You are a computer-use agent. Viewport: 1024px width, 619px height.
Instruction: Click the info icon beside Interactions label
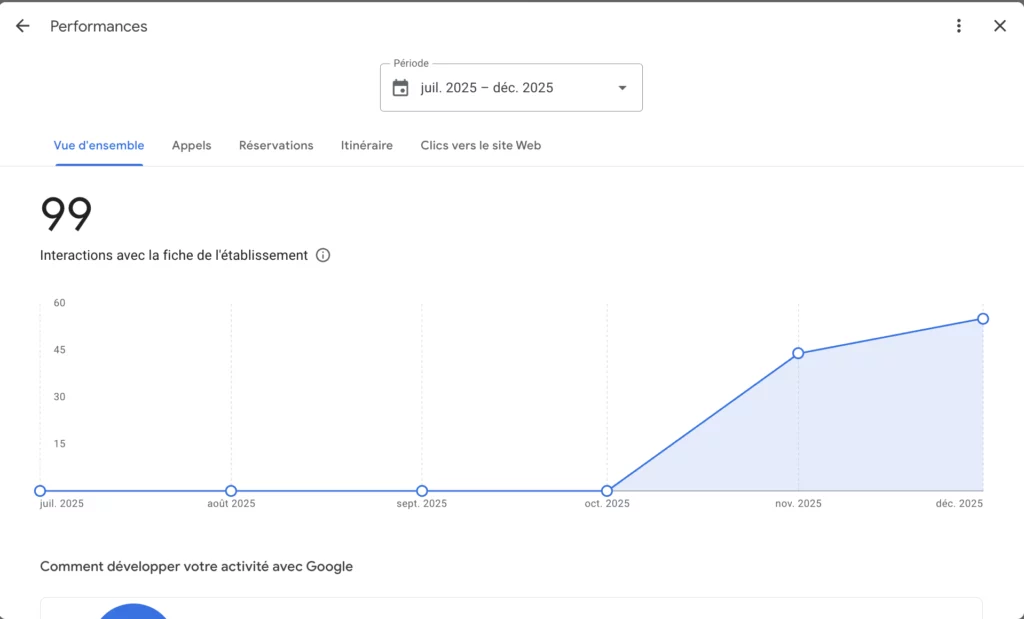click(323, 255)
